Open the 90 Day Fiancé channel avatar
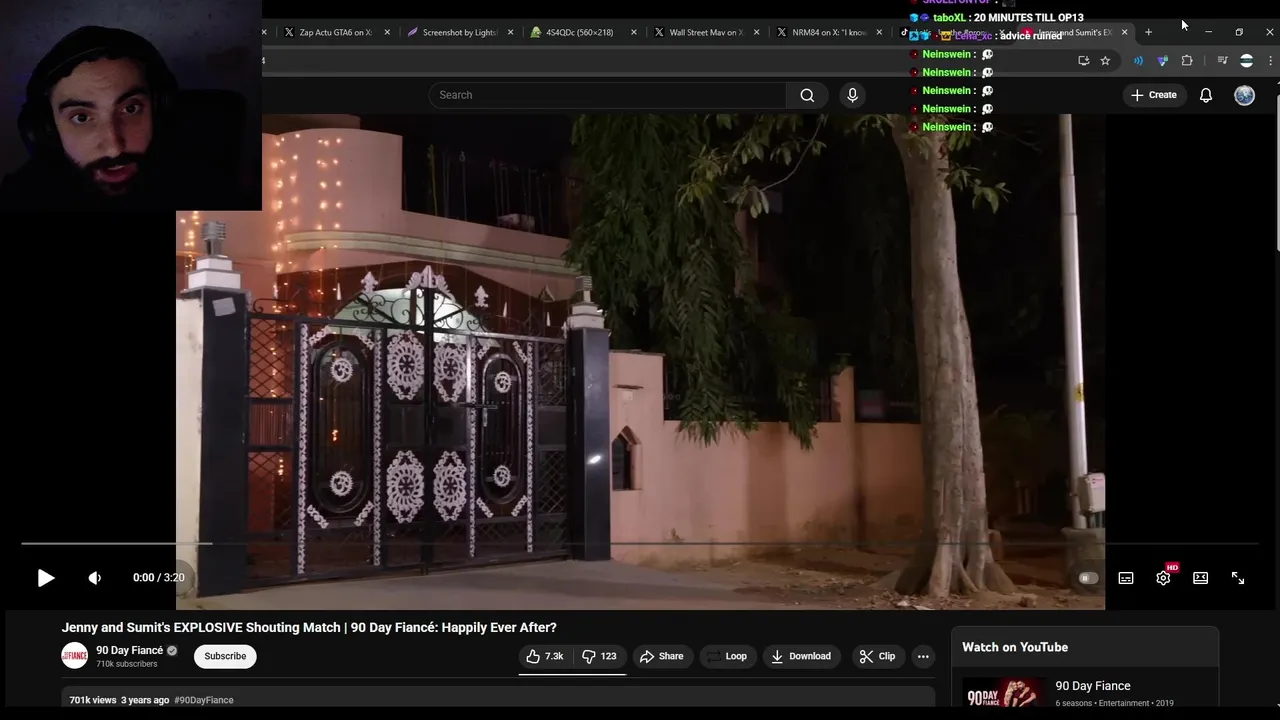1280x720 pixels. 75,656
